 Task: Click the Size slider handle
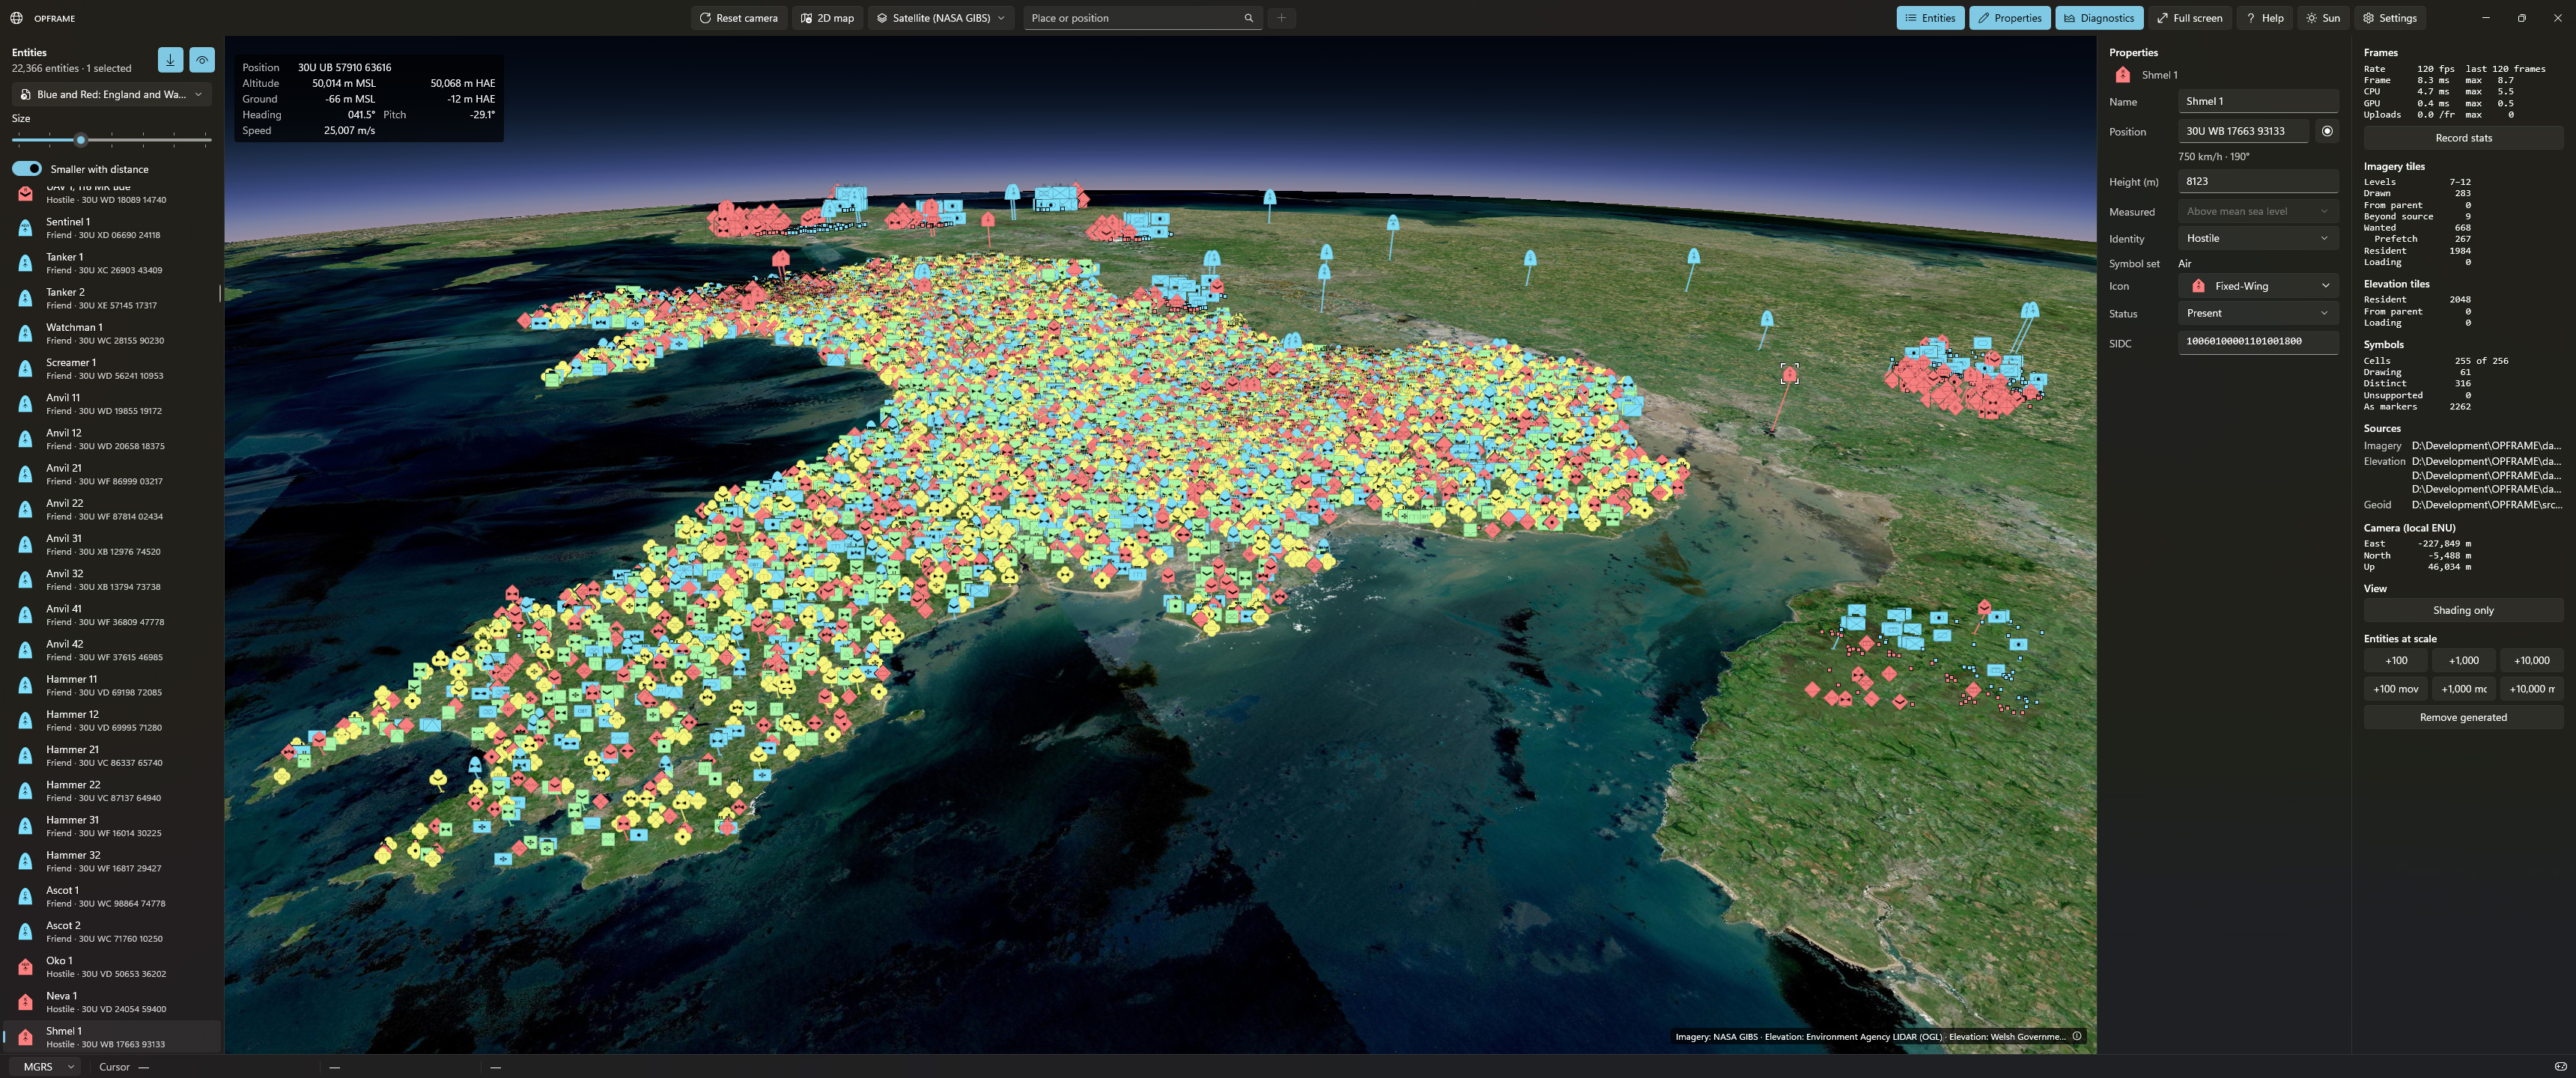pyautogui.click(x=81, y=140)
